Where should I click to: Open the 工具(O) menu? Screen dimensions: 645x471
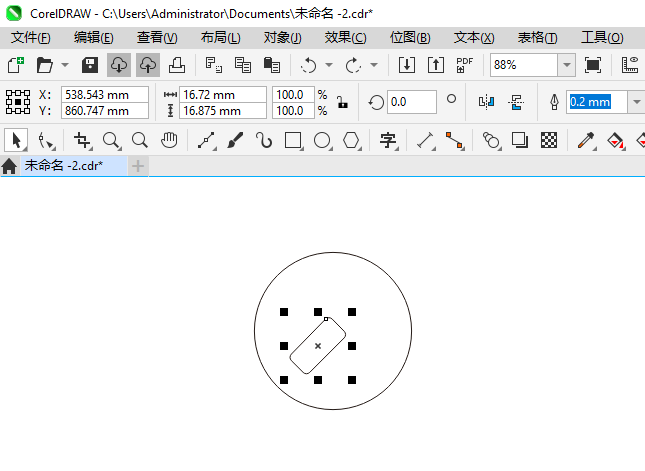pyautogui.click(x=602, y=38)
